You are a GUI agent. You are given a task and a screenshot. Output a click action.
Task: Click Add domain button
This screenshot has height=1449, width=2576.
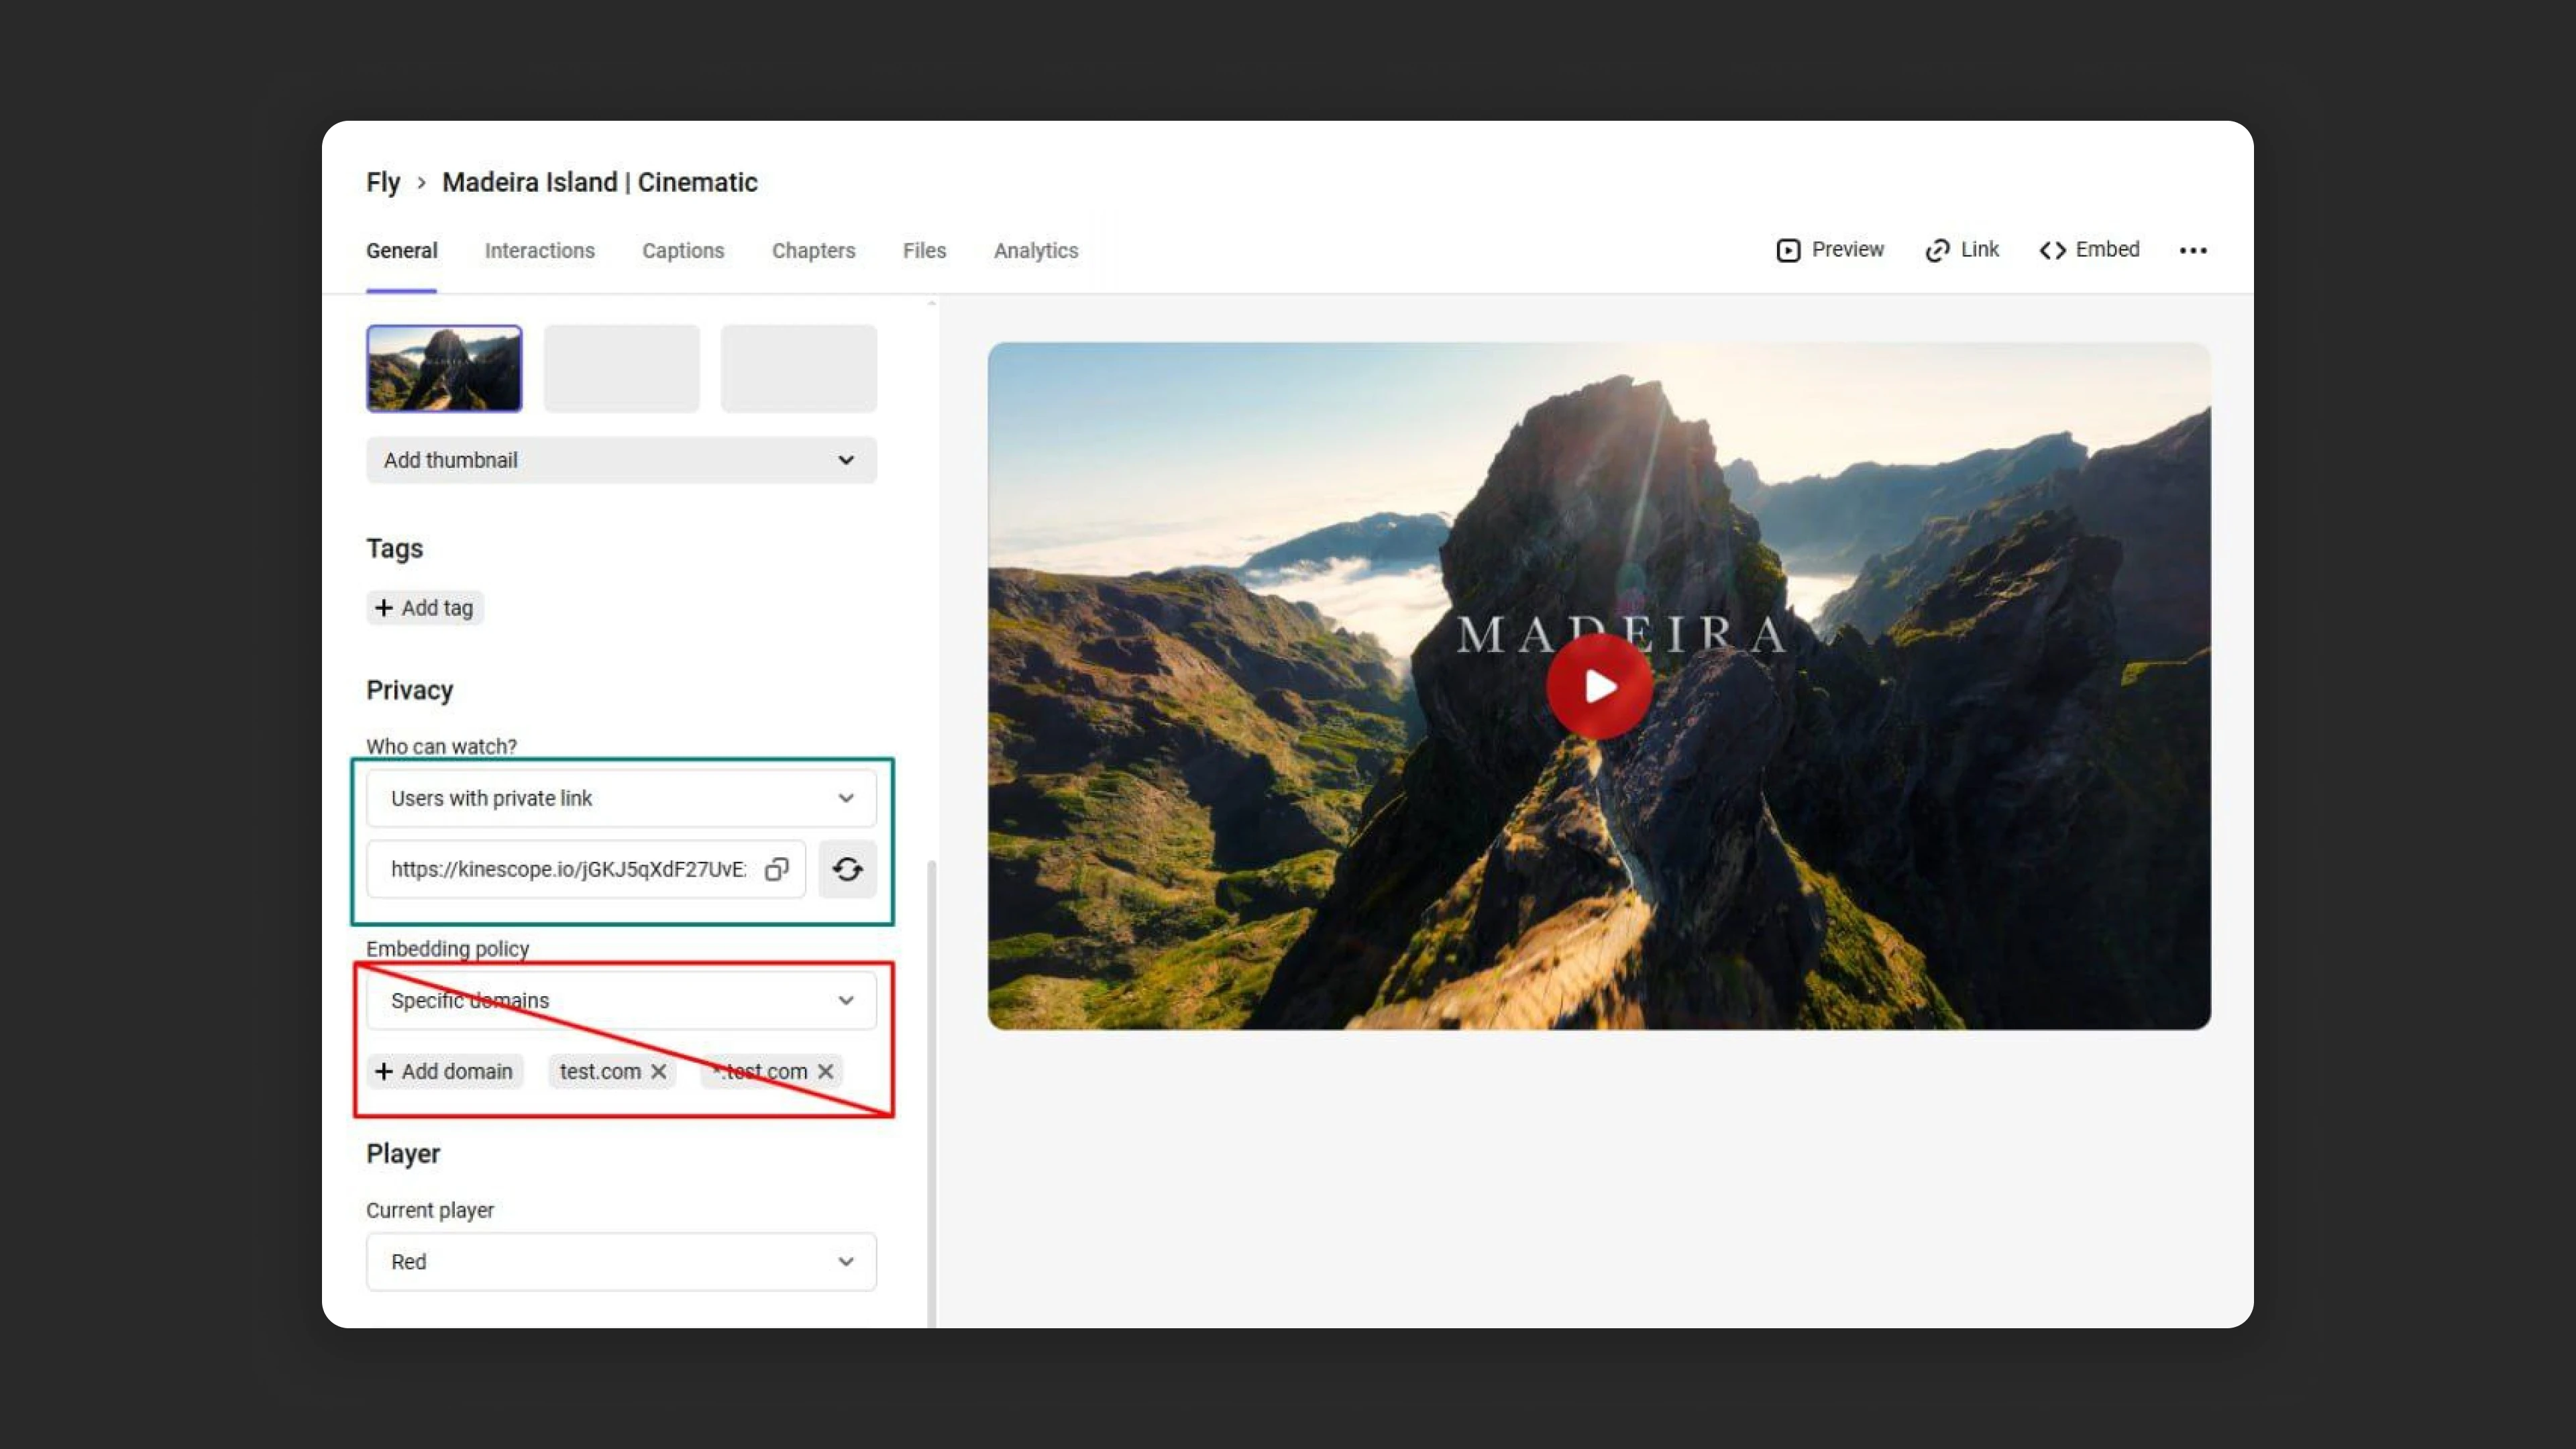point(444,1071)
